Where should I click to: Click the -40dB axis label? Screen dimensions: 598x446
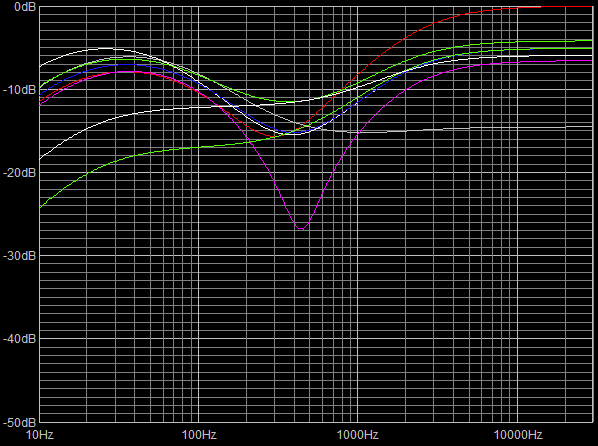point(19,339)
